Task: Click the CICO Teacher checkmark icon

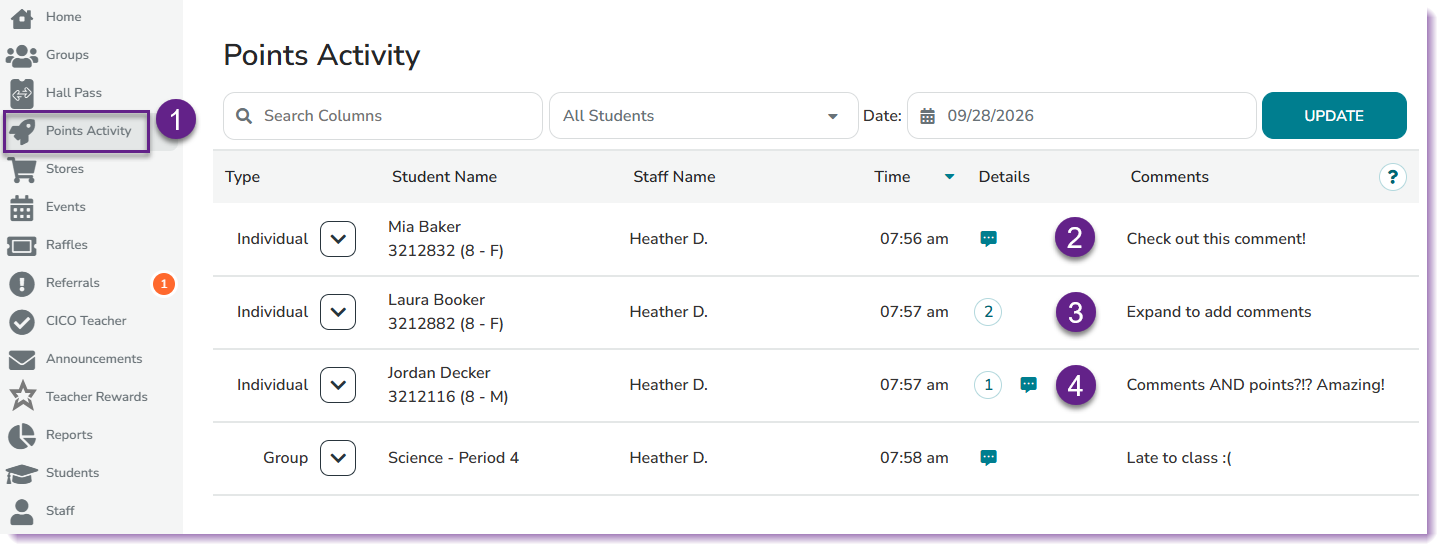Action: click(21, 321)
